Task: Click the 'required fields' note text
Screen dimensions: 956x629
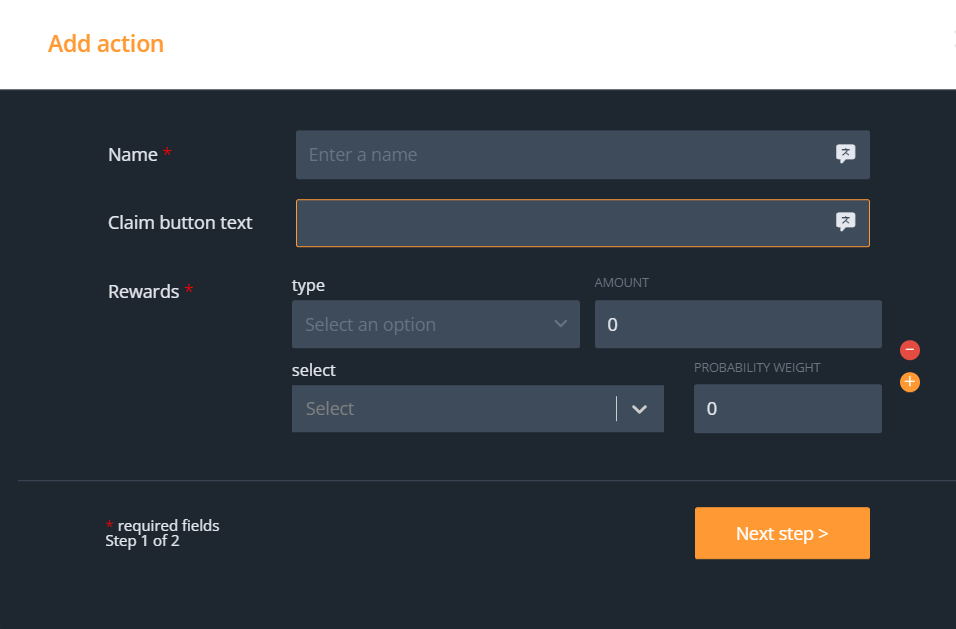Action: tap(168, 526)
